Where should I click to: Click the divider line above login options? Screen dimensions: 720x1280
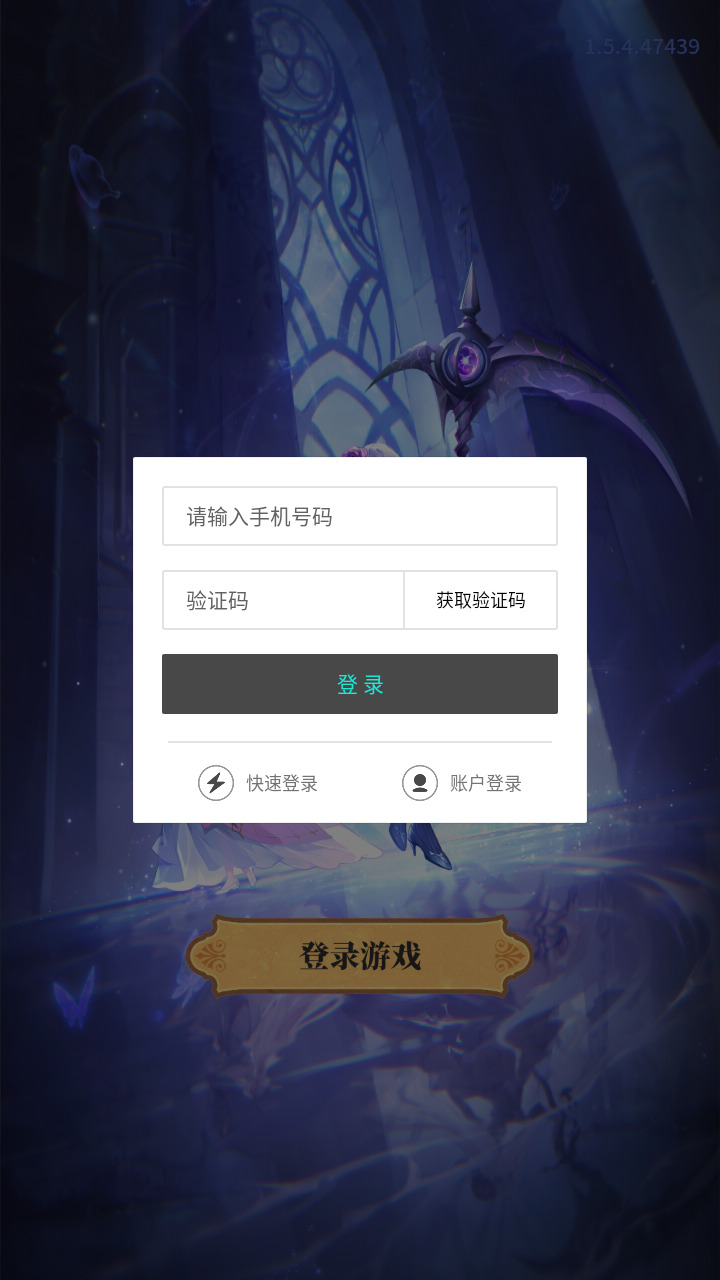click(360, 742)
